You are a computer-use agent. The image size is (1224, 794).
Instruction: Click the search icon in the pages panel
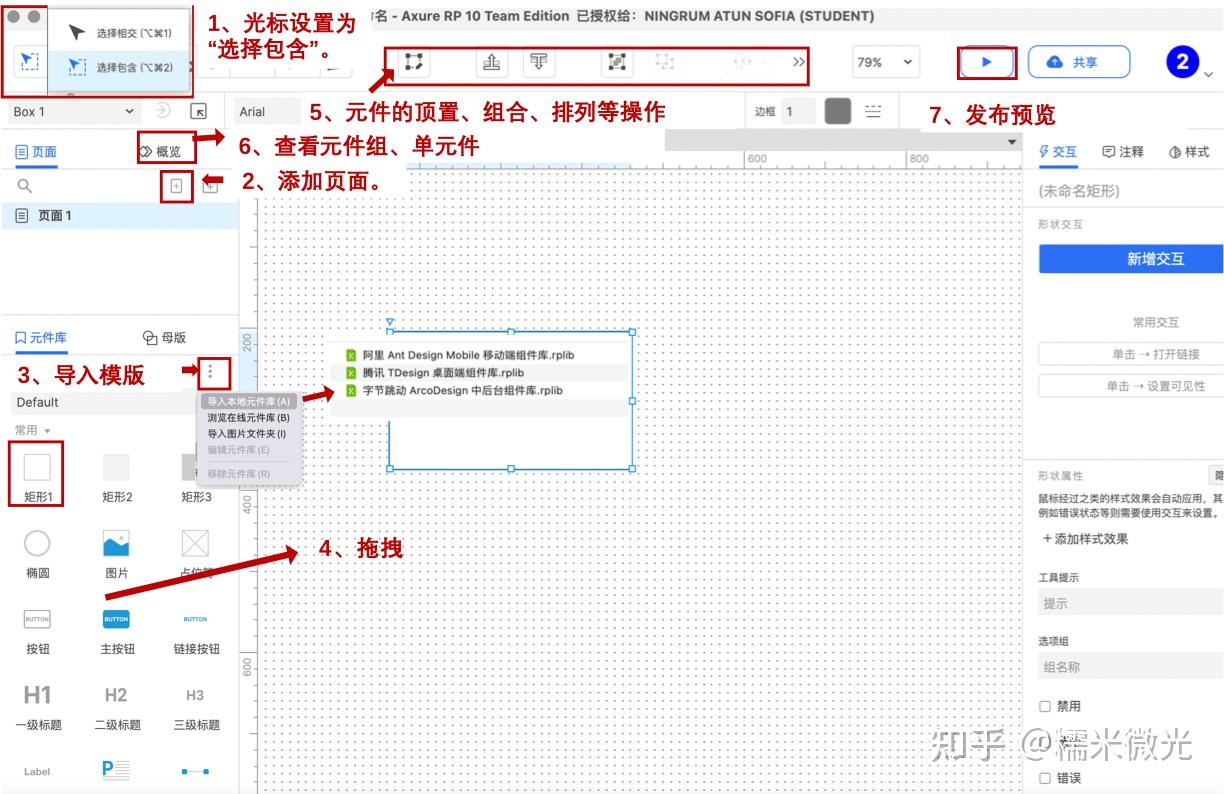tap(22, 186)
